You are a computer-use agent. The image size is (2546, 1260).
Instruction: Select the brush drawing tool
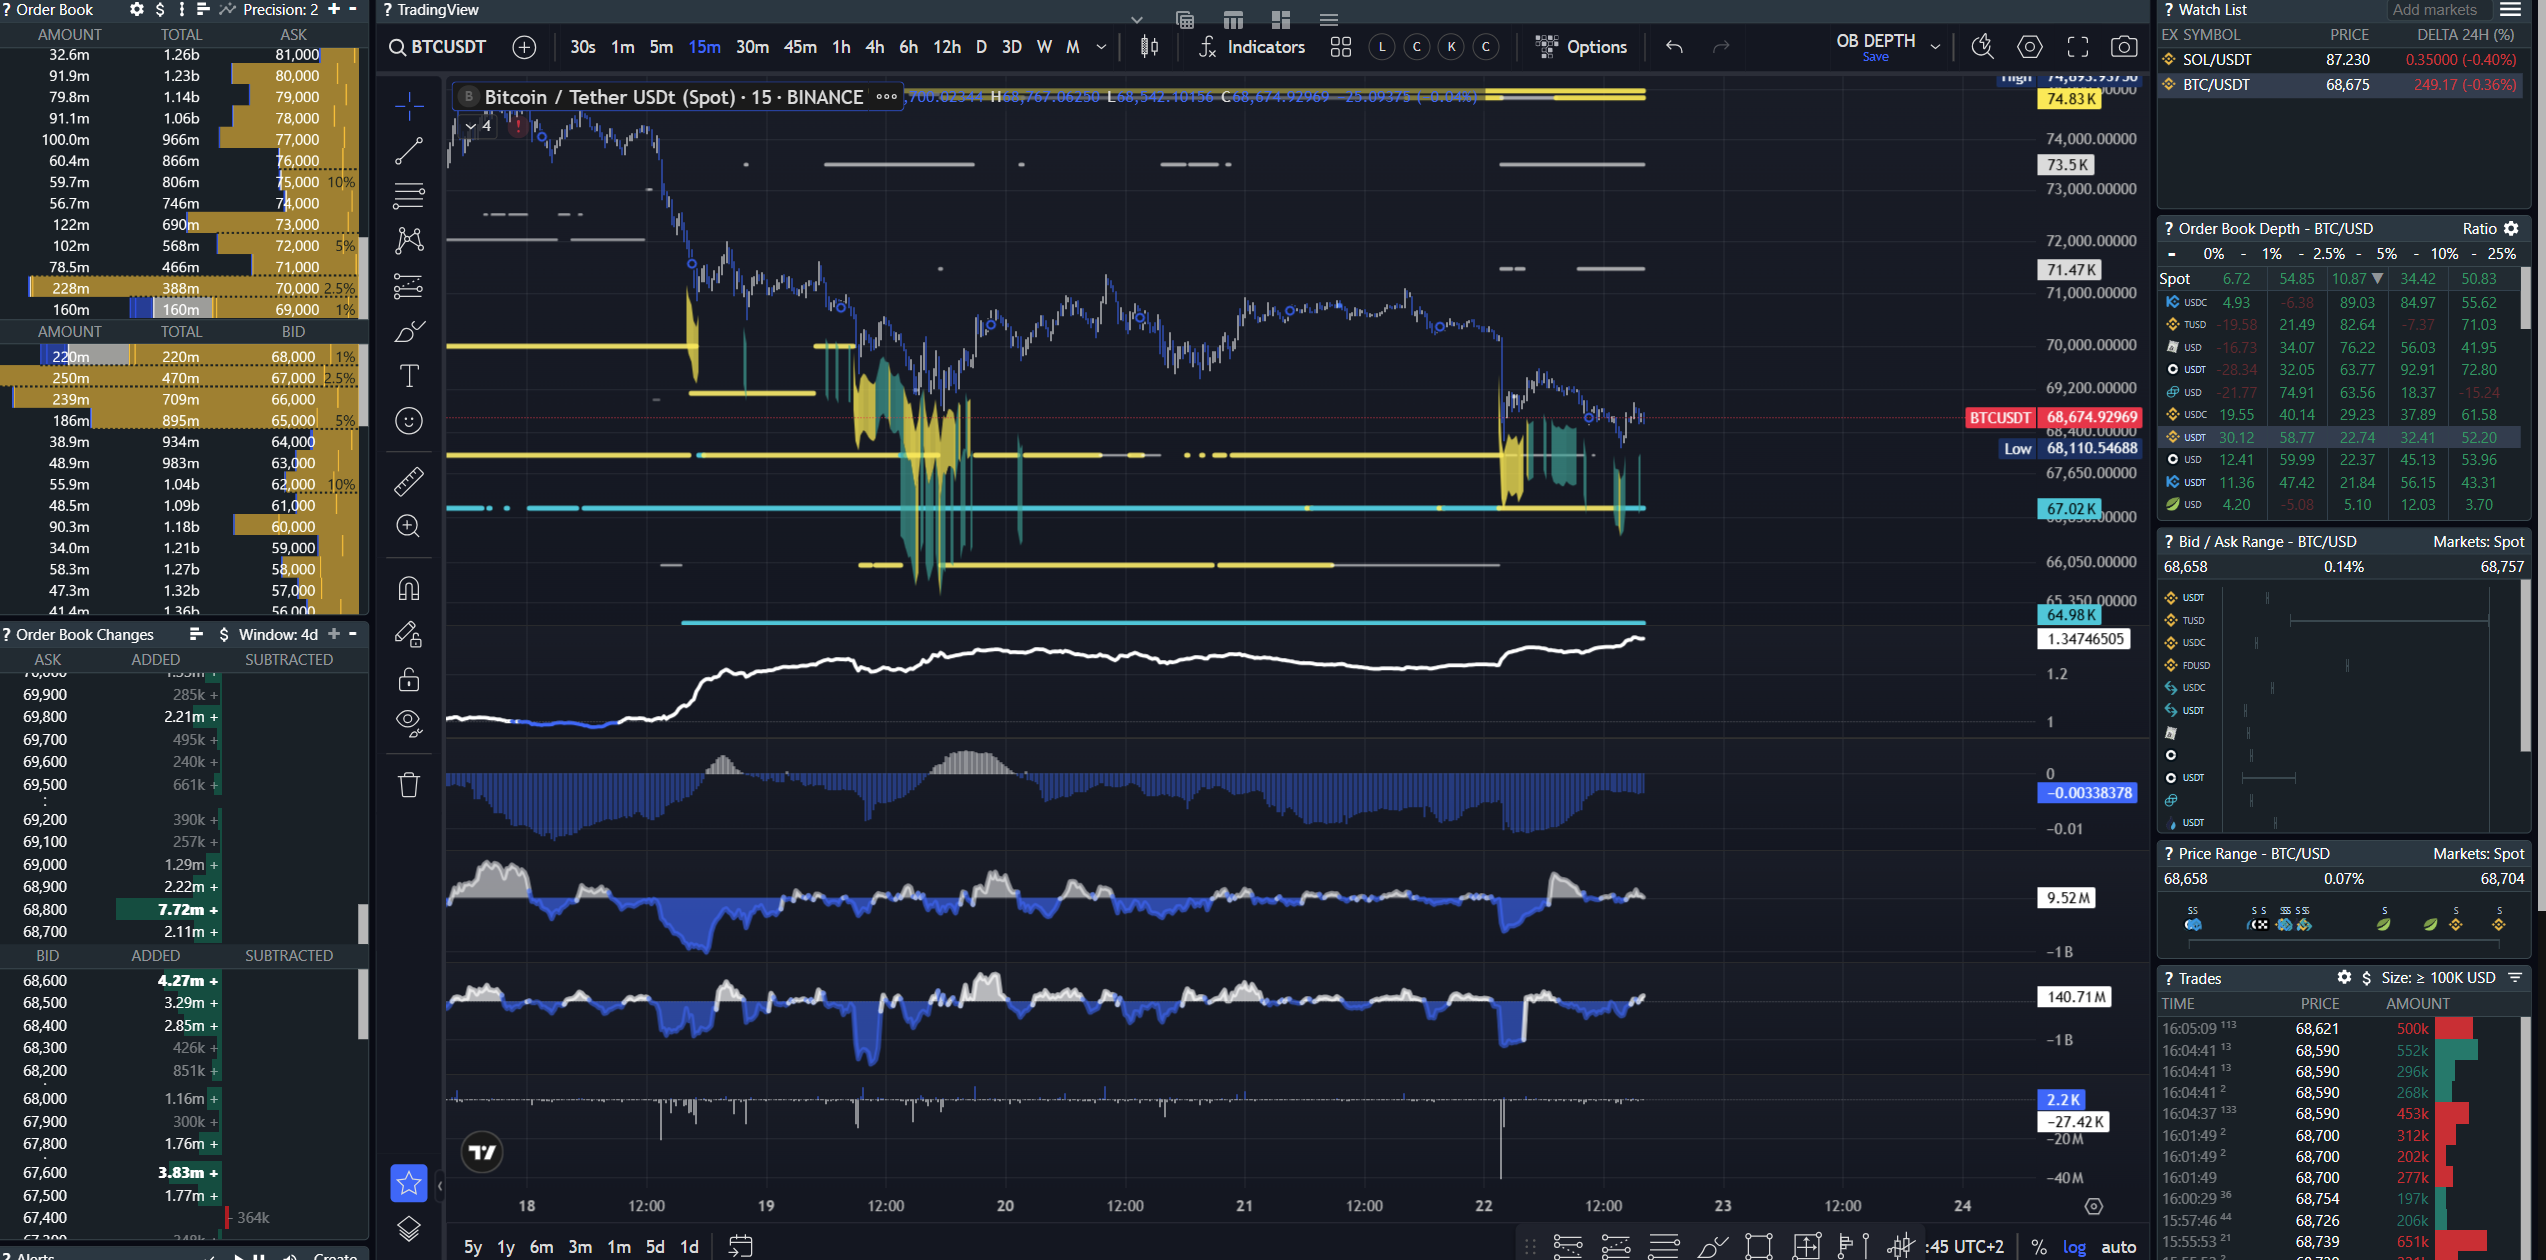(x=409, y=331)
